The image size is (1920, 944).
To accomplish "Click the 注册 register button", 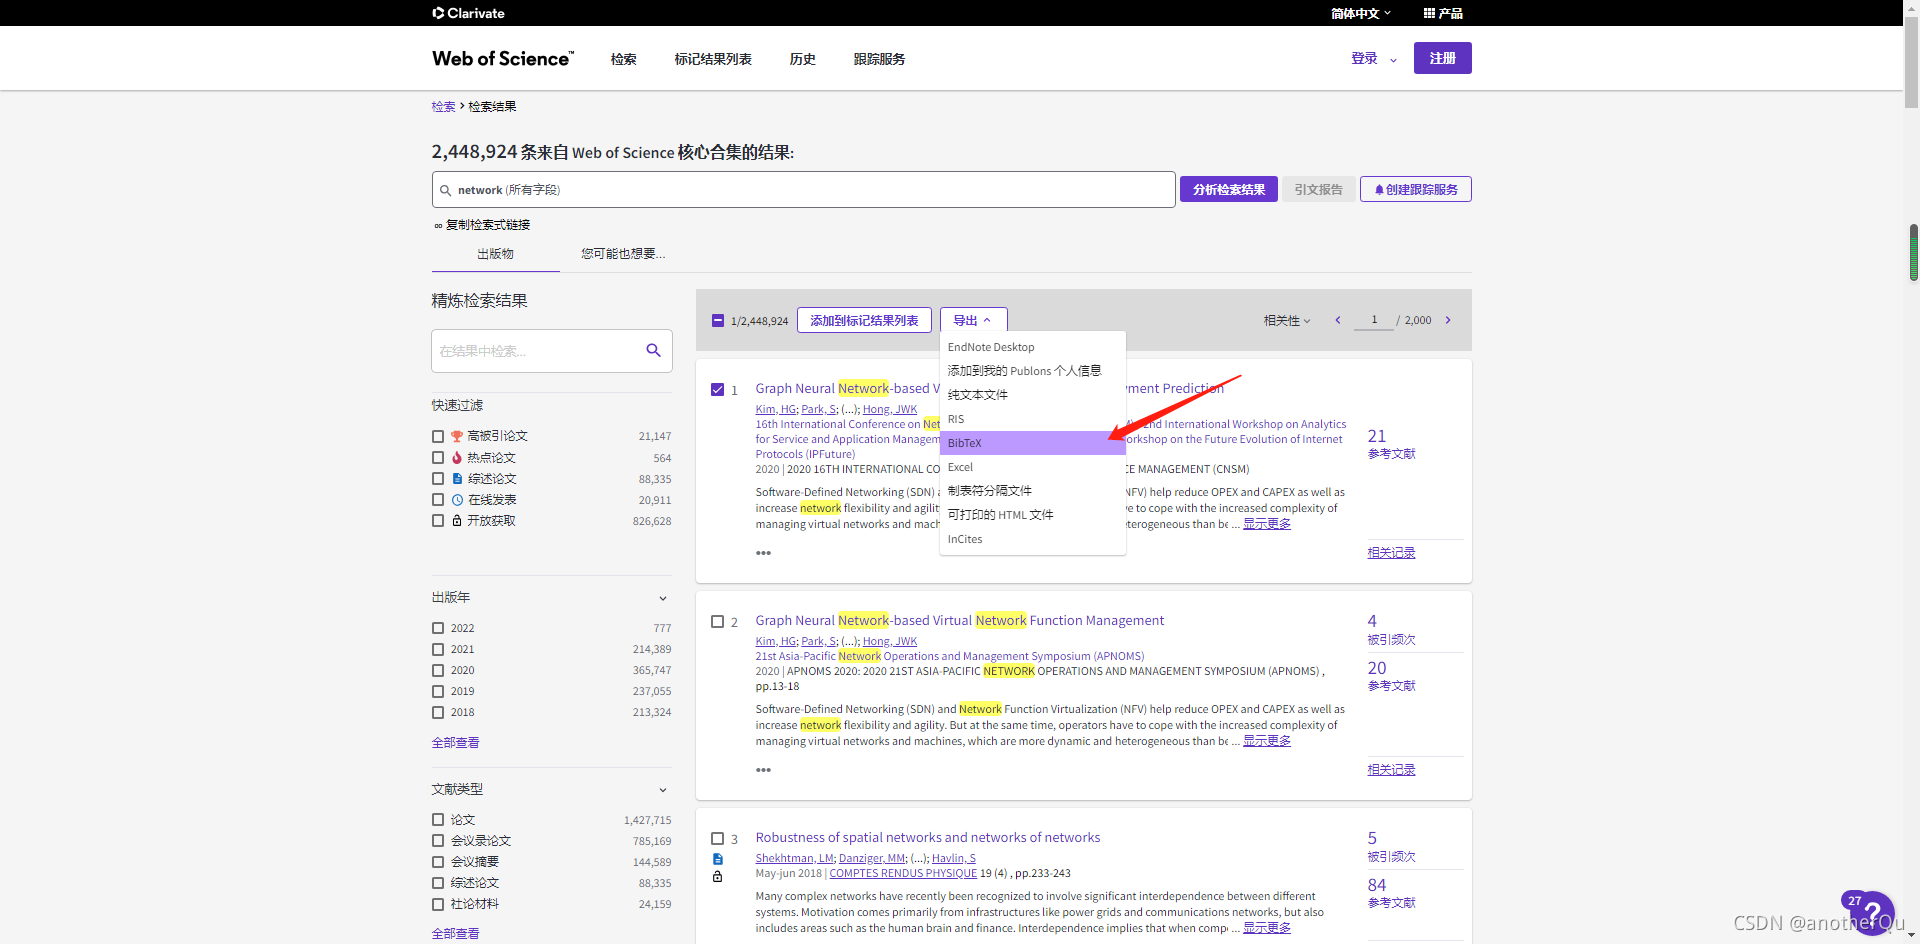I will coord(1442,58).
